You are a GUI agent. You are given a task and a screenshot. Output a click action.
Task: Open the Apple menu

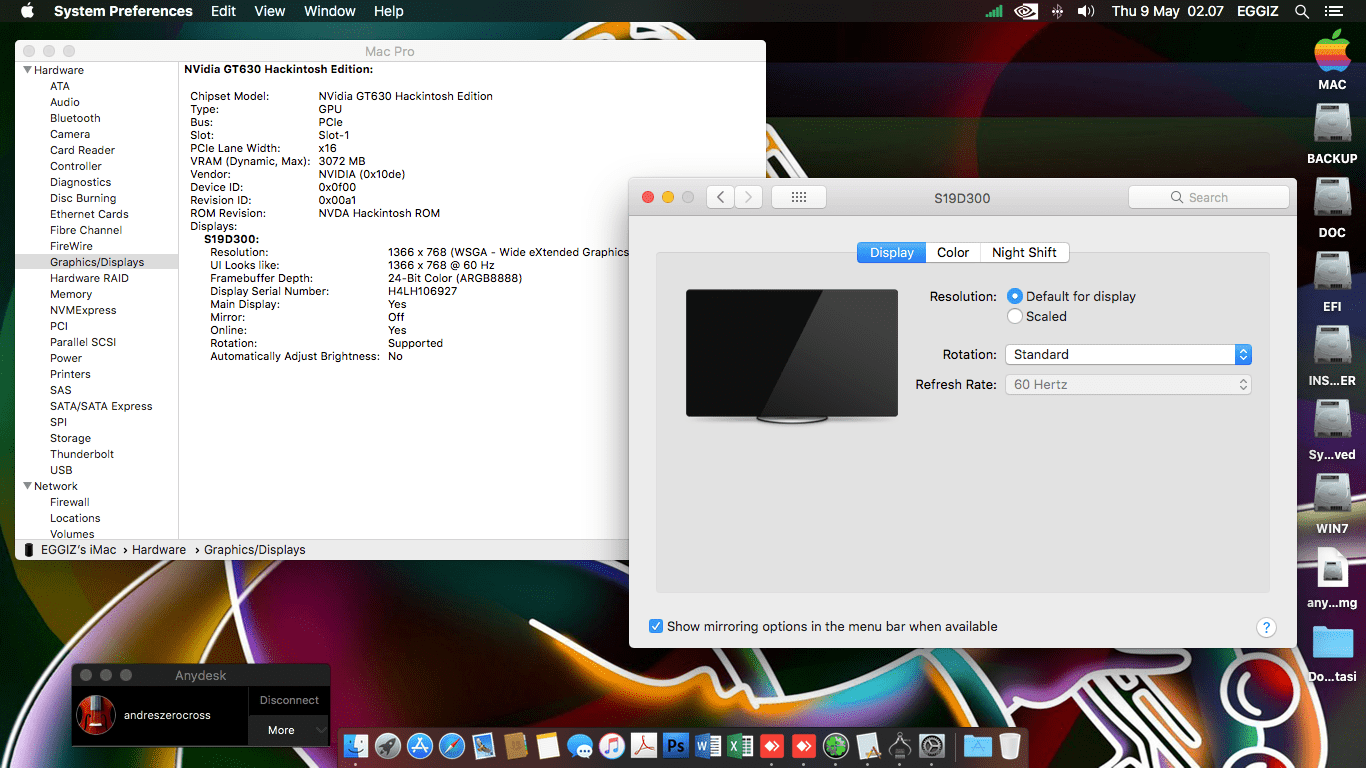tap(27, 11)
